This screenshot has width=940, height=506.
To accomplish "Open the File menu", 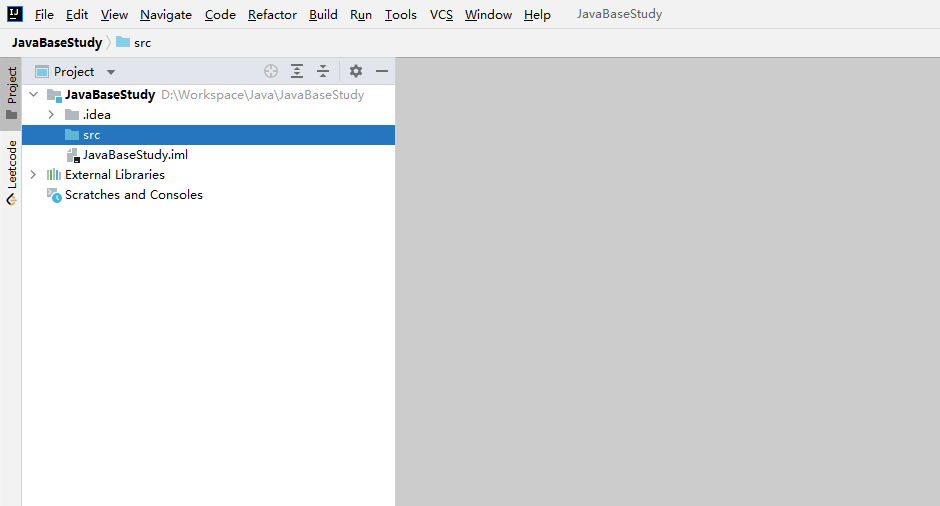I will [x=44, y=14].
